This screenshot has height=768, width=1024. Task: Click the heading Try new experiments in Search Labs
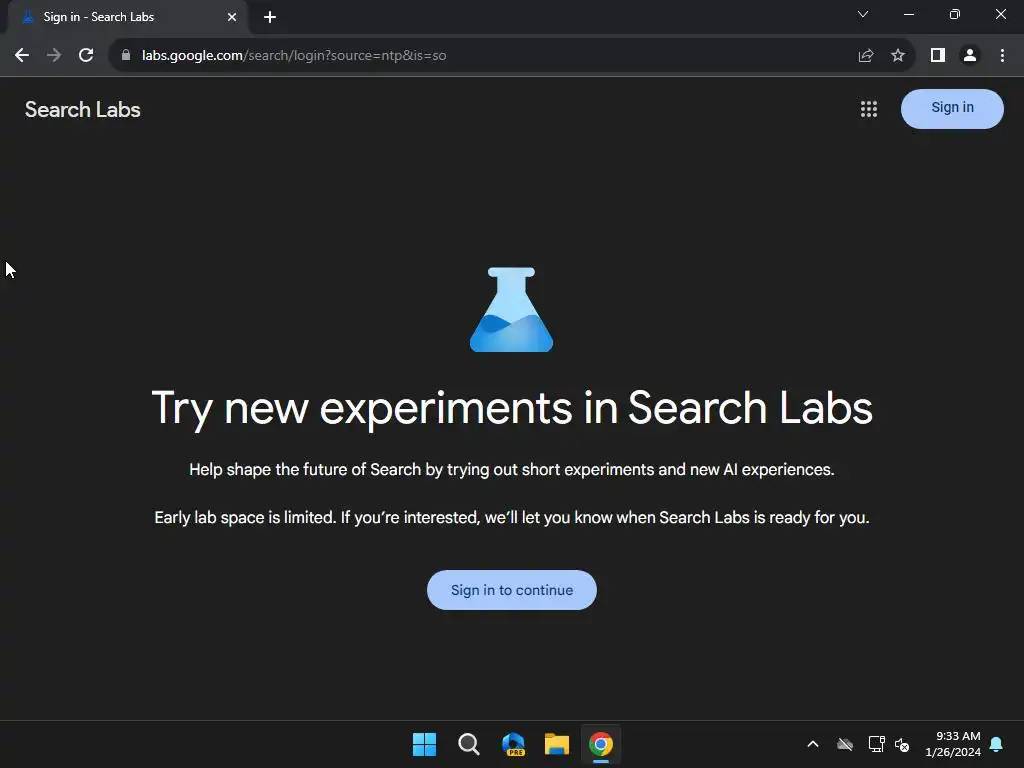pos(512,409)
